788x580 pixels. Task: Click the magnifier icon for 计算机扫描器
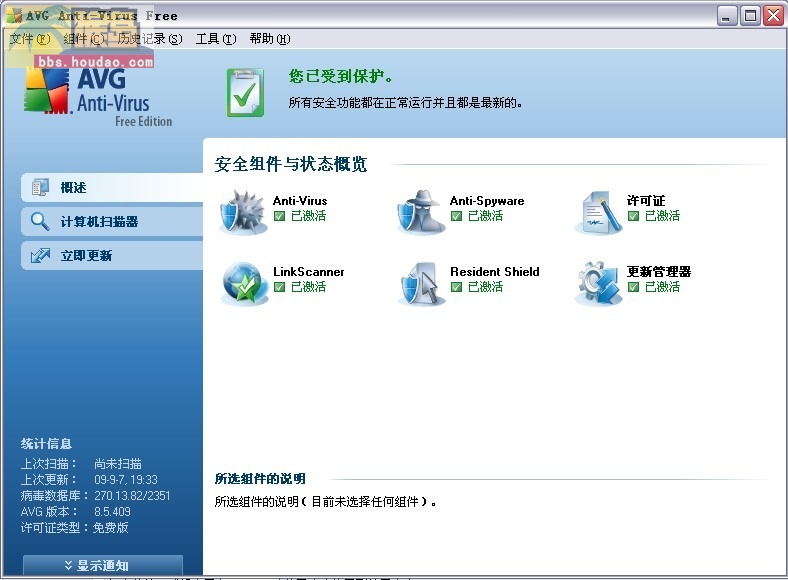click(x=40, y=221)
